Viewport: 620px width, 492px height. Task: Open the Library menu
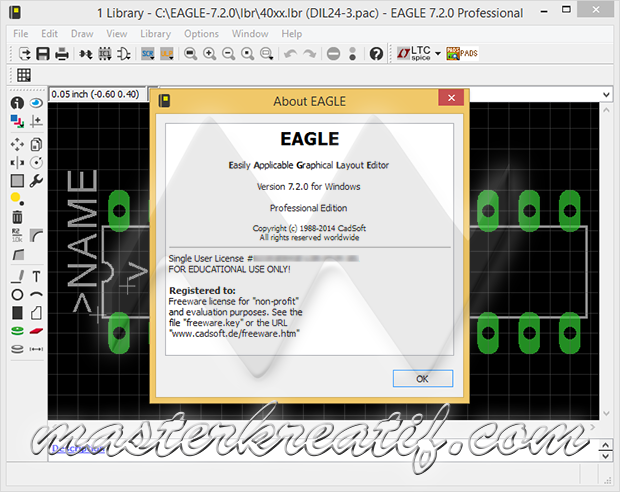point(155,34)
